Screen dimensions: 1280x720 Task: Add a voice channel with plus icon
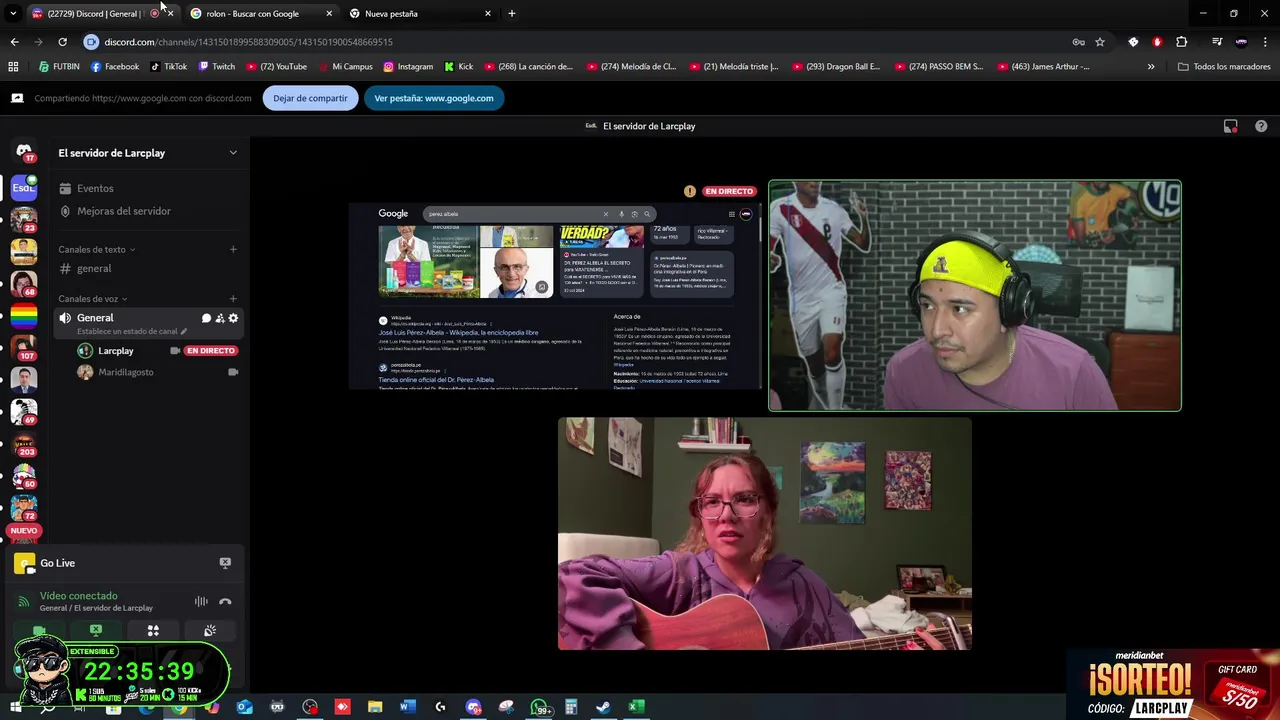point(233,298)
